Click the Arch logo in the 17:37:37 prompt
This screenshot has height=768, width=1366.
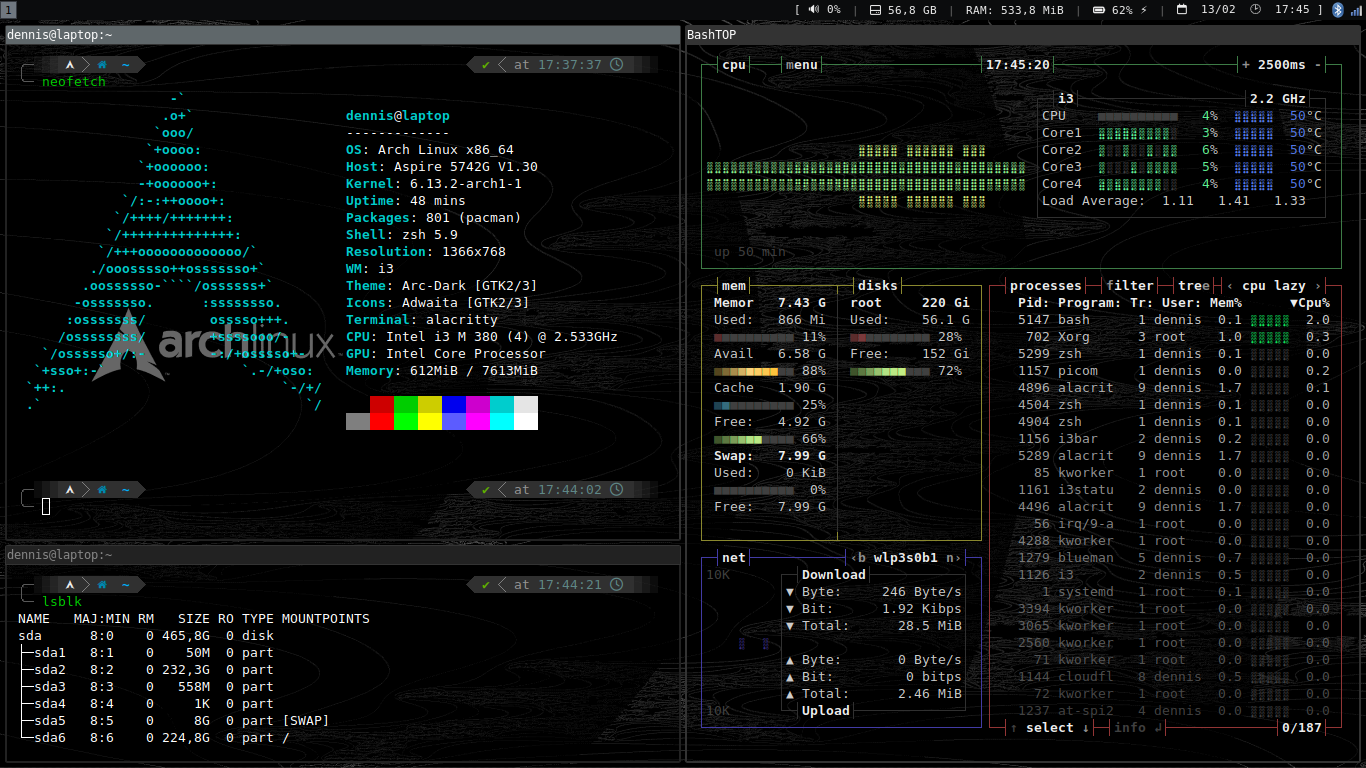(69, 65)
